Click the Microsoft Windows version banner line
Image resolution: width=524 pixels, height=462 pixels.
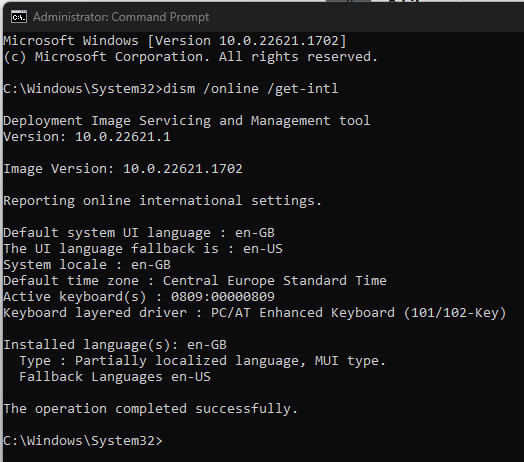coord(175,41)
